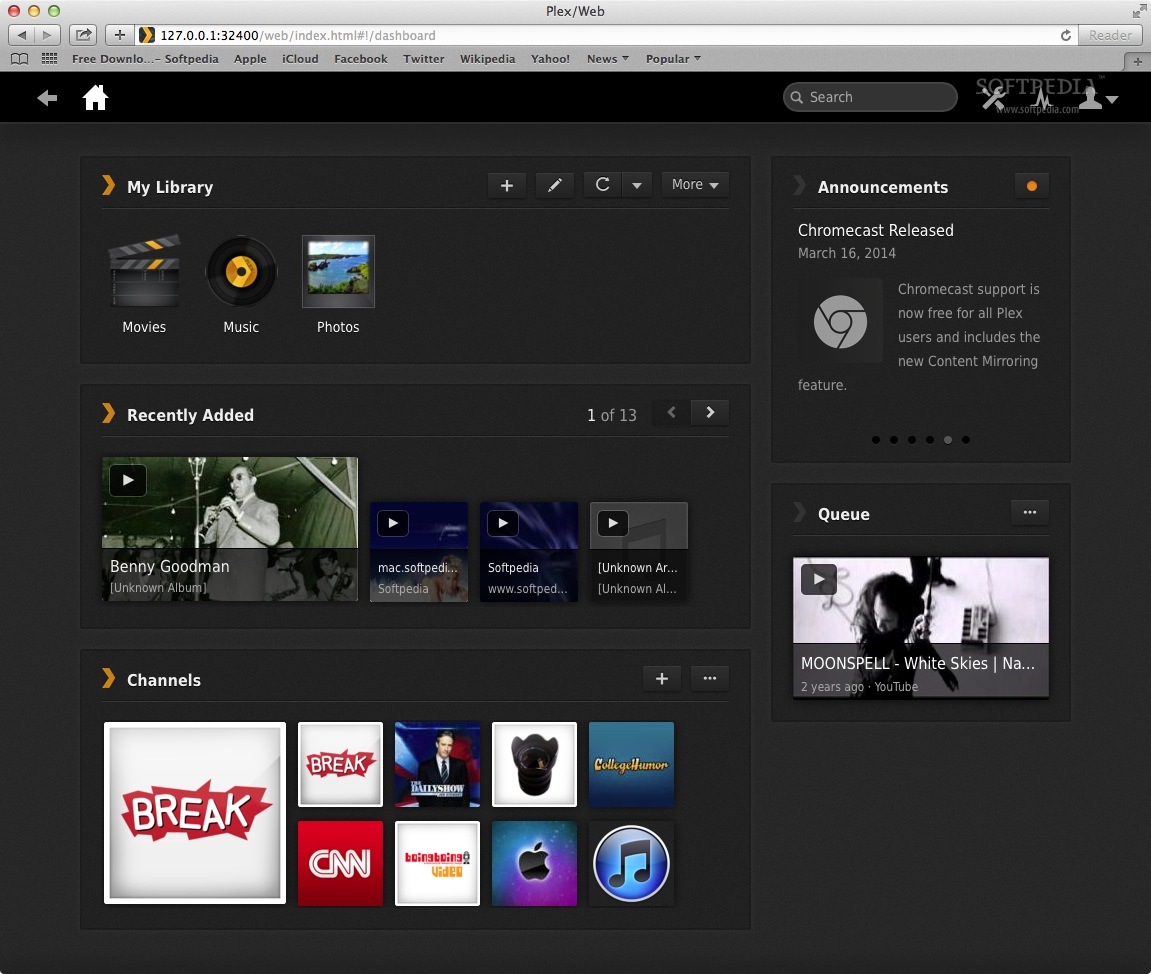Open the camera lens channel

point(534,764)
